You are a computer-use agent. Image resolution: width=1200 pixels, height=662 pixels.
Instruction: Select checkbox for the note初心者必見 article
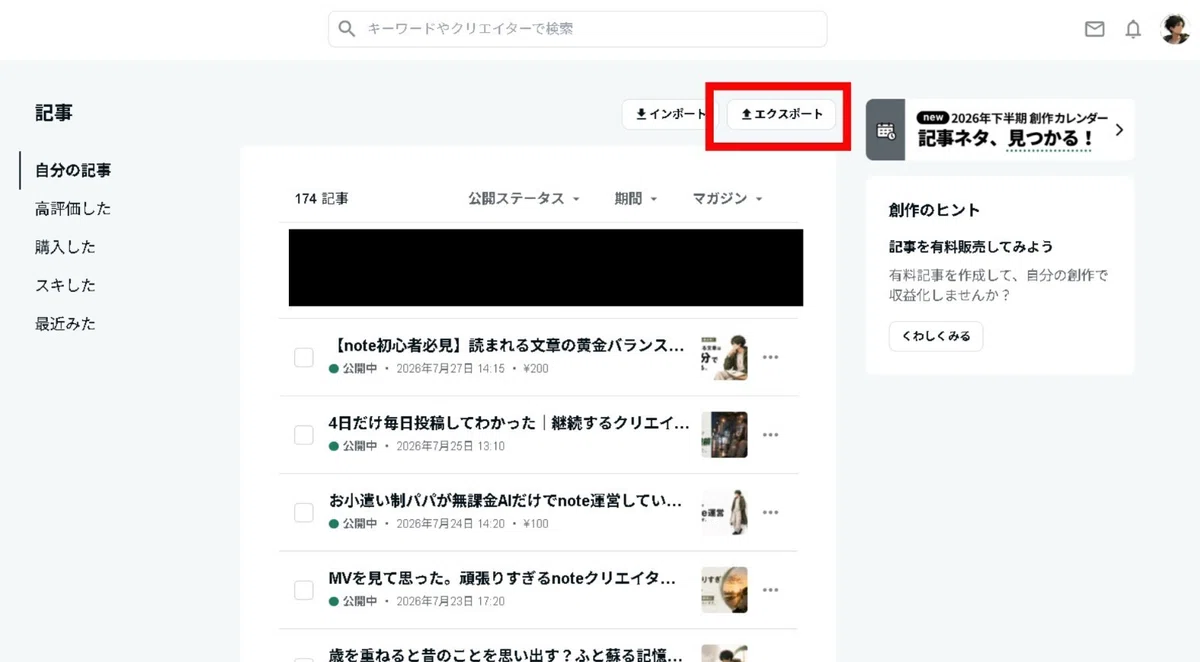[304, 357]
